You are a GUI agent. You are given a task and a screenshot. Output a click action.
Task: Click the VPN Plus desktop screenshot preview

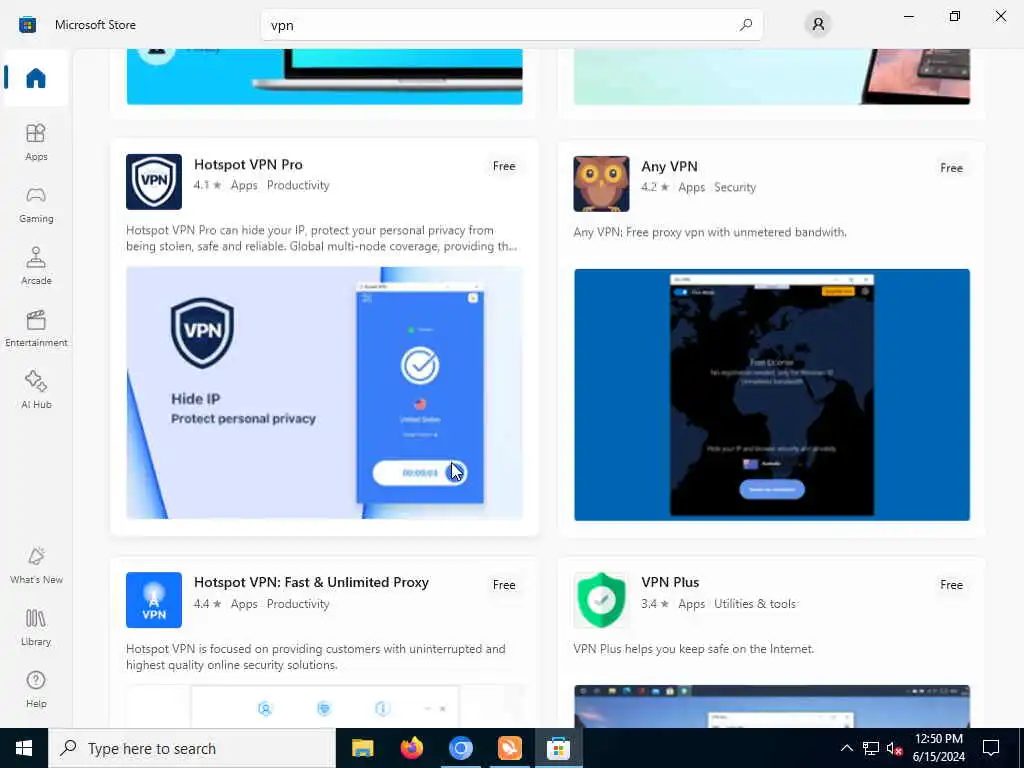772,706
